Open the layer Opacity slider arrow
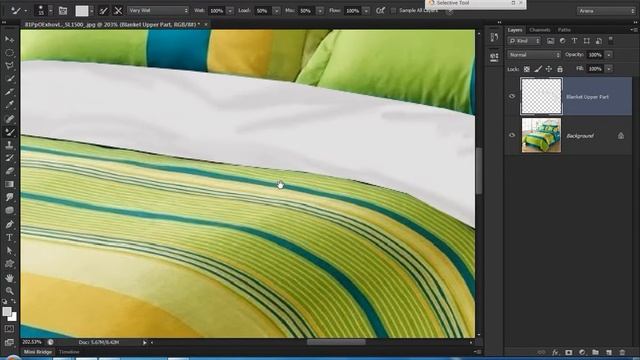Image resolution: width=640 pixels, height=360 pixels. [609, 55]
